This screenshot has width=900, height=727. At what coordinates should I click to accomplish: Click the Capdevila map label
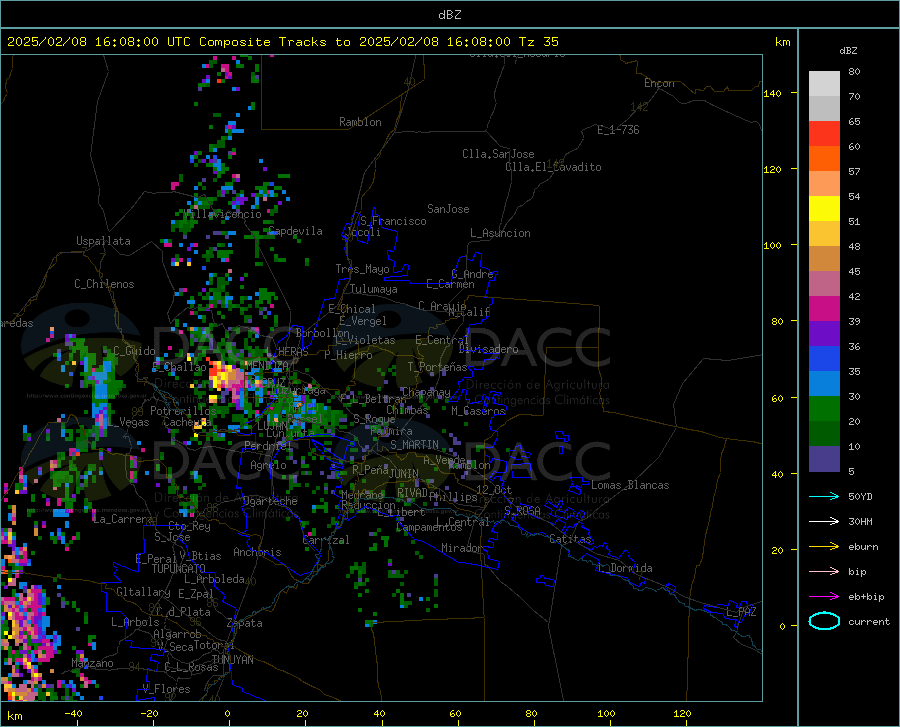click(x=296, y=231)
